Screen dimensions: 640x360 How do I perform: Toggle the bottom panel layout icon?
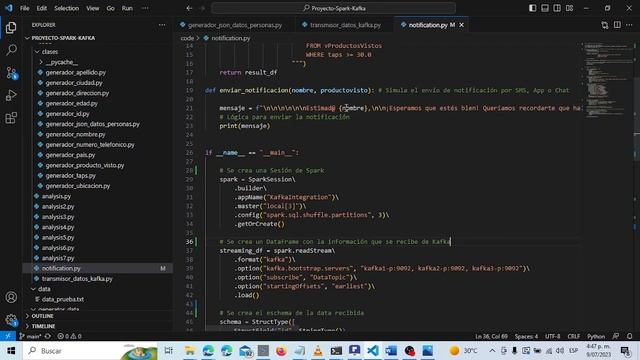click(544, 8)
